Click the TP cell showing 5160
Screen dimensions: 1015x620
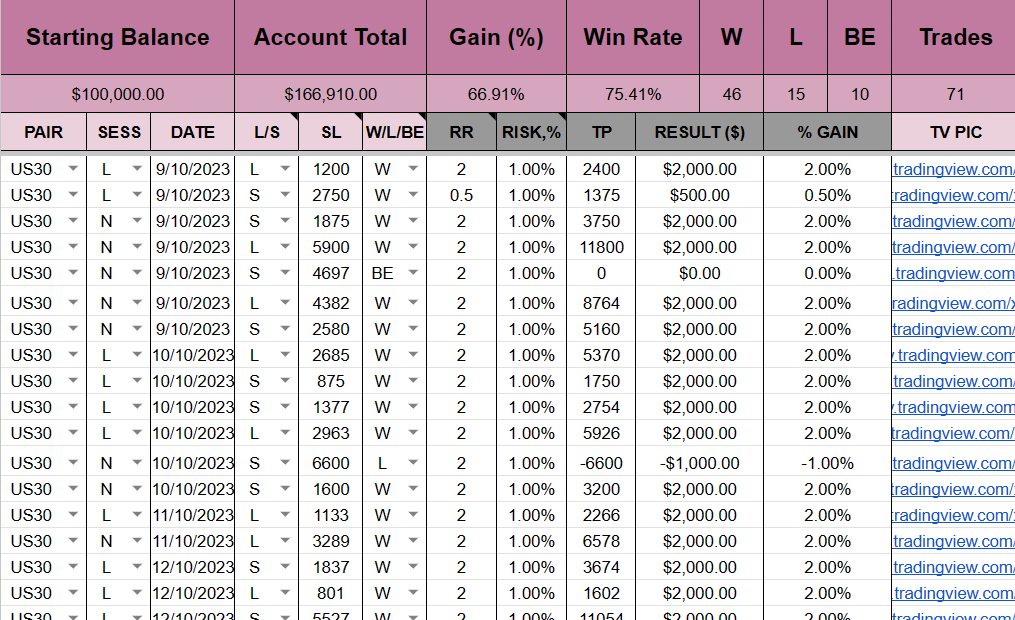click(x=601, y=329)
